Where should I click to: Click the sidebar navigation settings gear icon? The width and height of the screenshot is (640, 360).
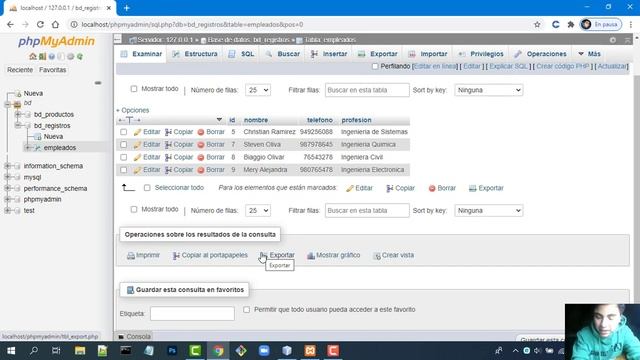coord(71,56)
